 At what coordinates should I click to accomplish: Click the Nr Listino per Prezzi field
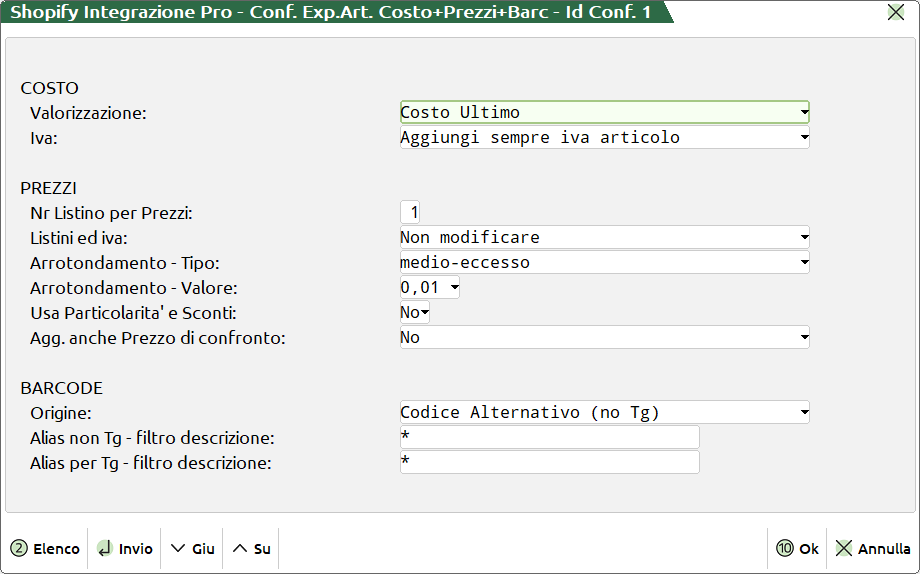click(x=410, y=212)
